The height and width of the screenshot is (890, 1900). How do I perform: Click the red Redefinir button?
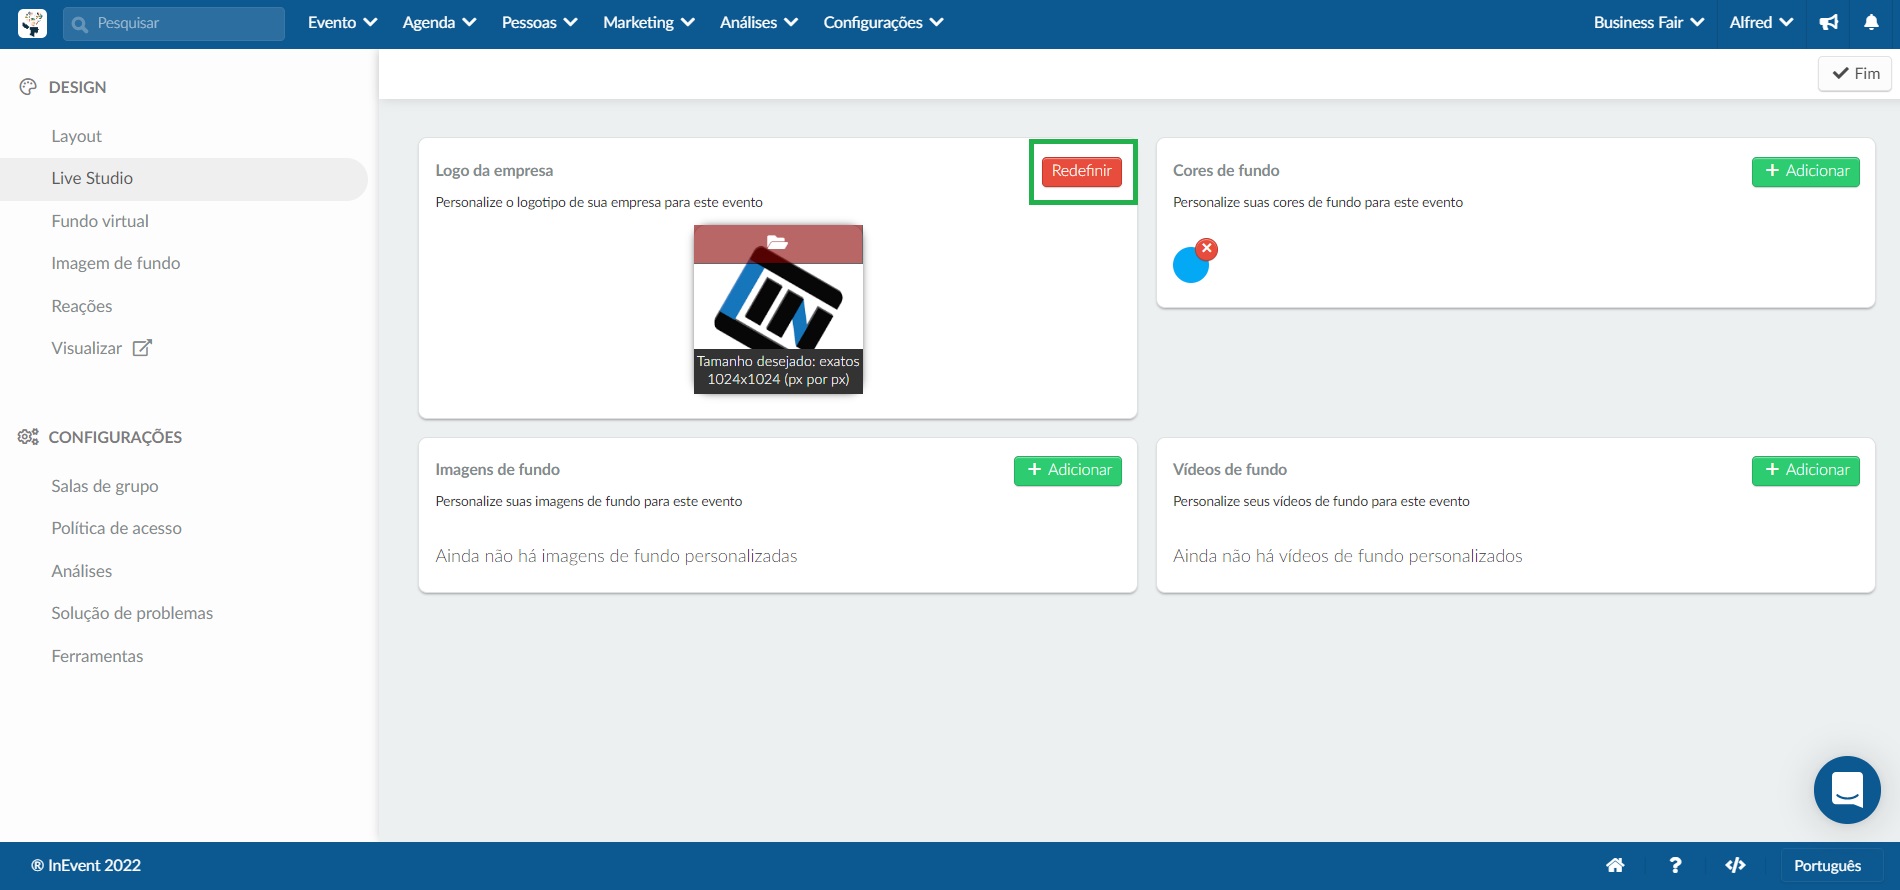click(x=1081, y=171)
